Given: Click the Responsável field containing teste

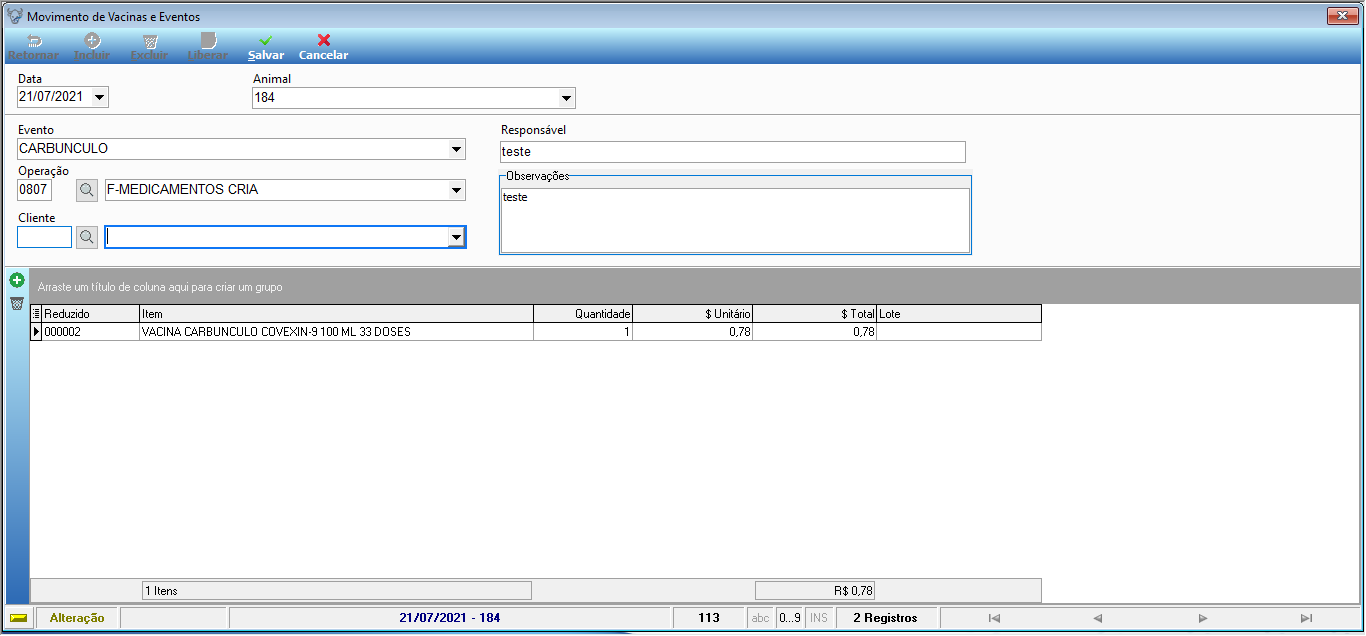Looking at the screenshot, I should (733, 152).
